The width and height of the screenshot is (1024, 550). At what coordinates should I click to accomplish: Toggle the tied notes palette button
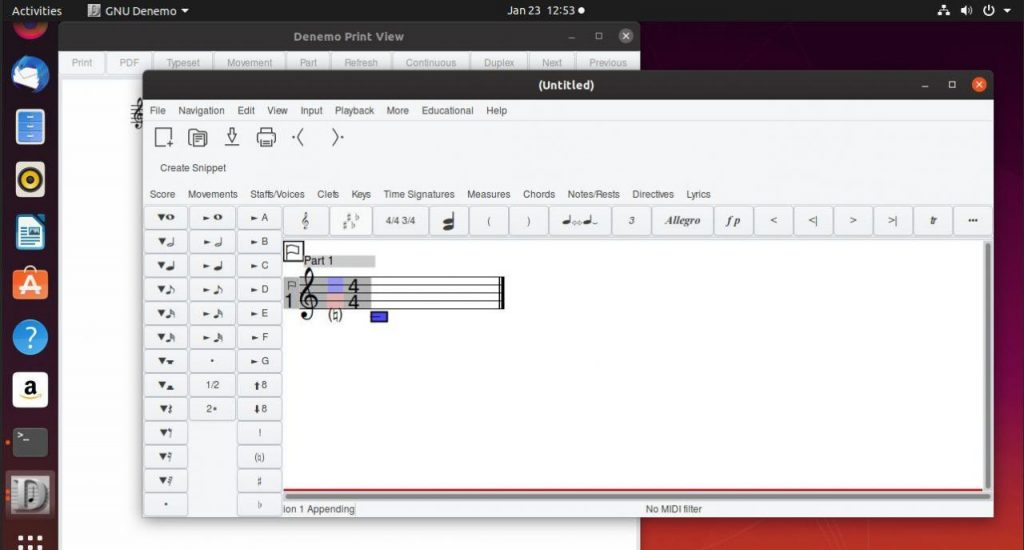coord(580,221)
